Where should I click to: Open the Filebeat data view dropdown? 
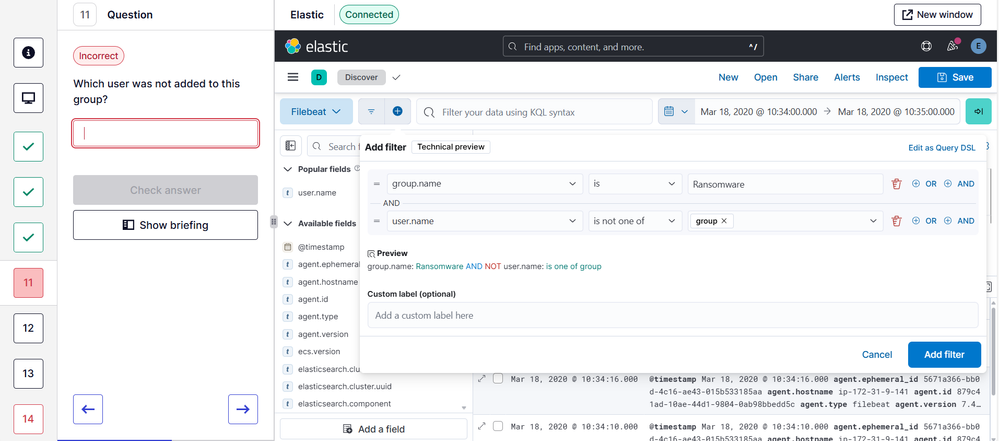pos(315,112)
